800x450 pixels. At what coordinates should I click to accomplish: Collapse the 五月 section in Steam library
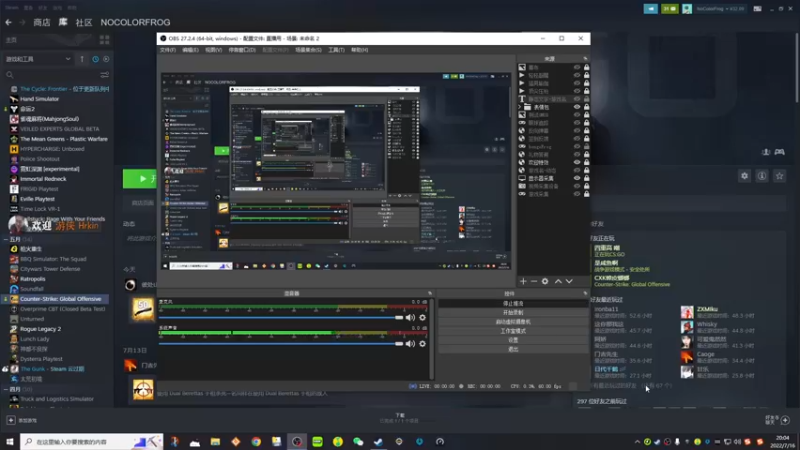click(x=6, y=239)
